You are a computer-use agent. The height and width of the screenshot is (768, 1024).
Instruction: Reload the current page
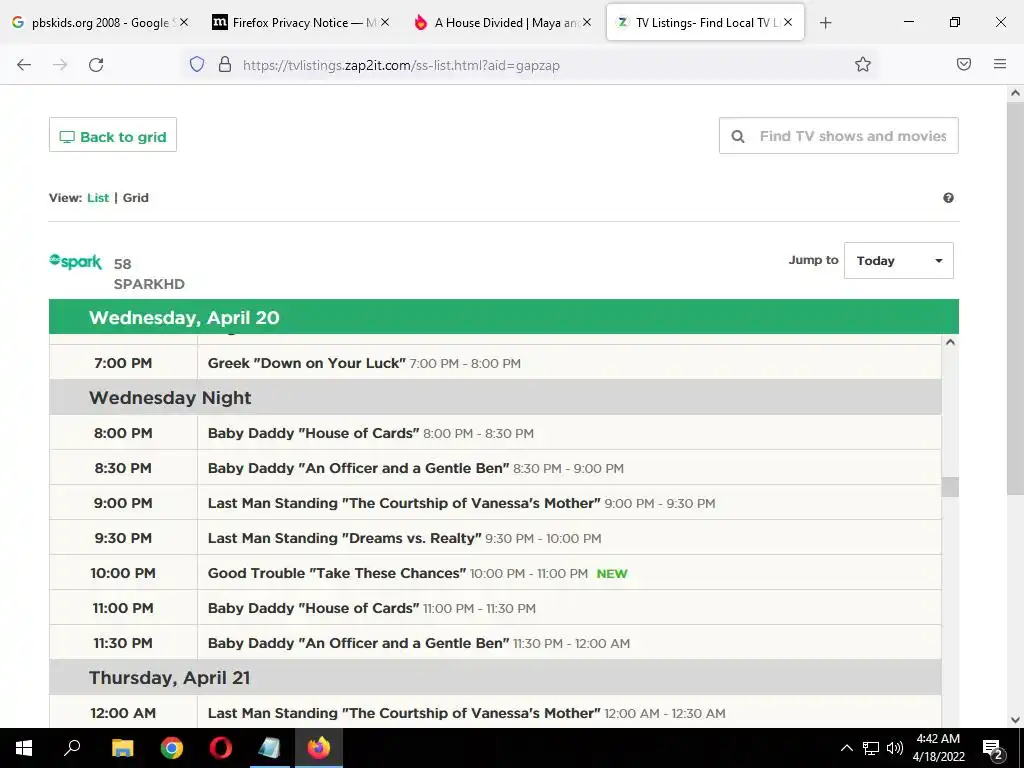pyautogui.click(x=96, y=65)
